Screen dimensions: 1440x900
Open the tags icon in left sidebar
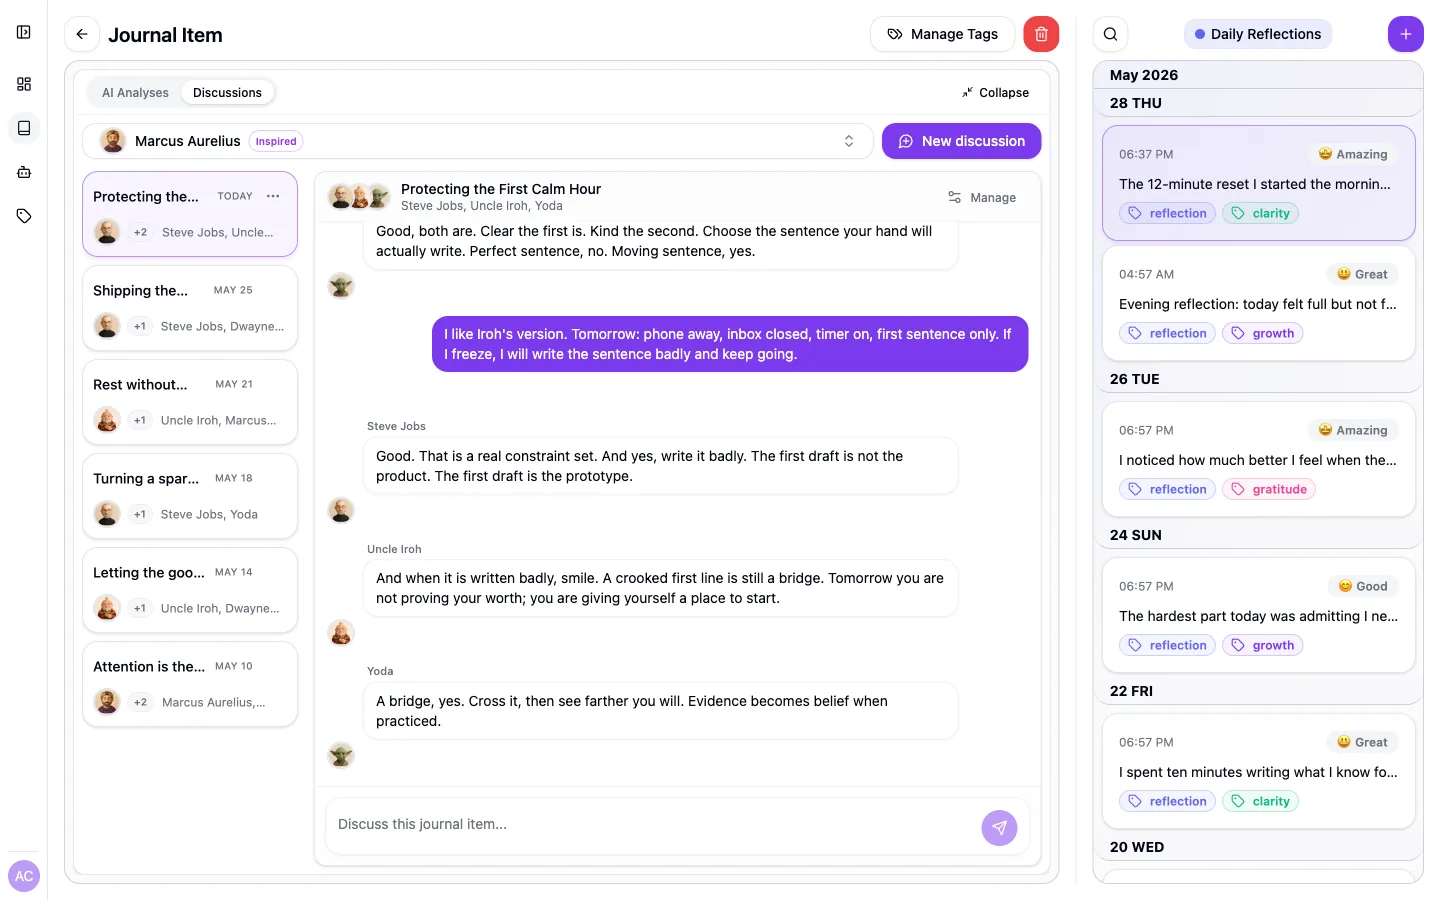pyautogui.click(x=24, y=216)
